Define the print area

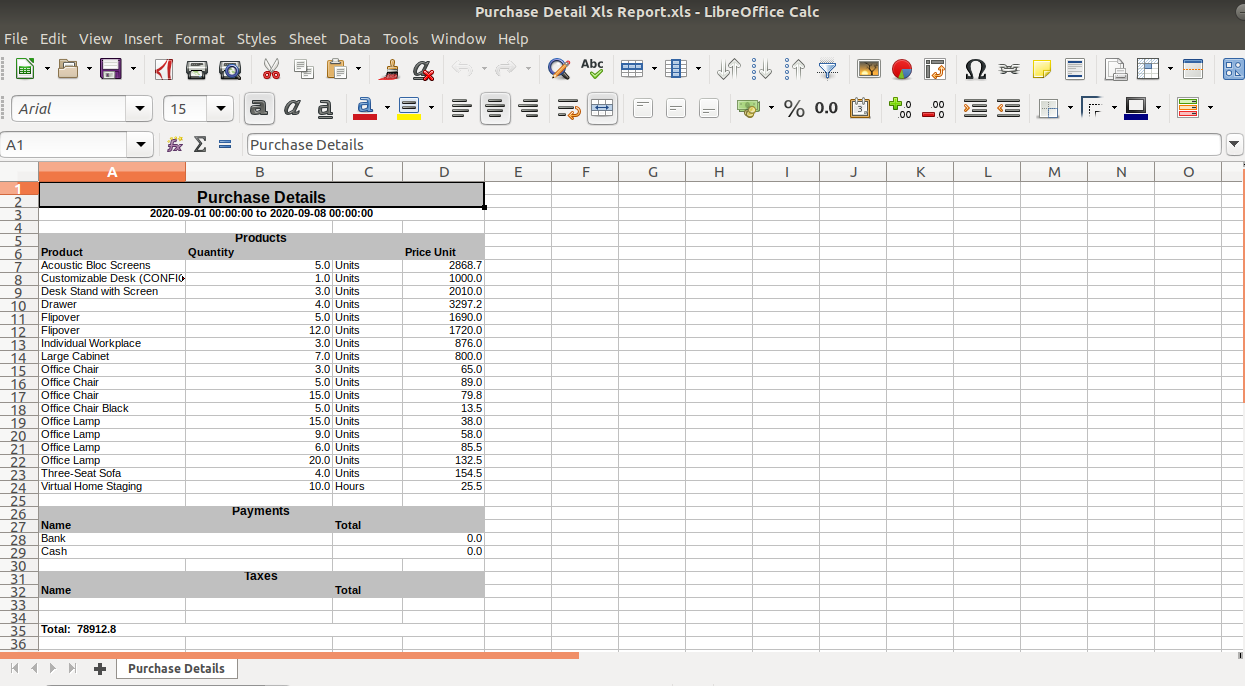tap(1116, 69)
